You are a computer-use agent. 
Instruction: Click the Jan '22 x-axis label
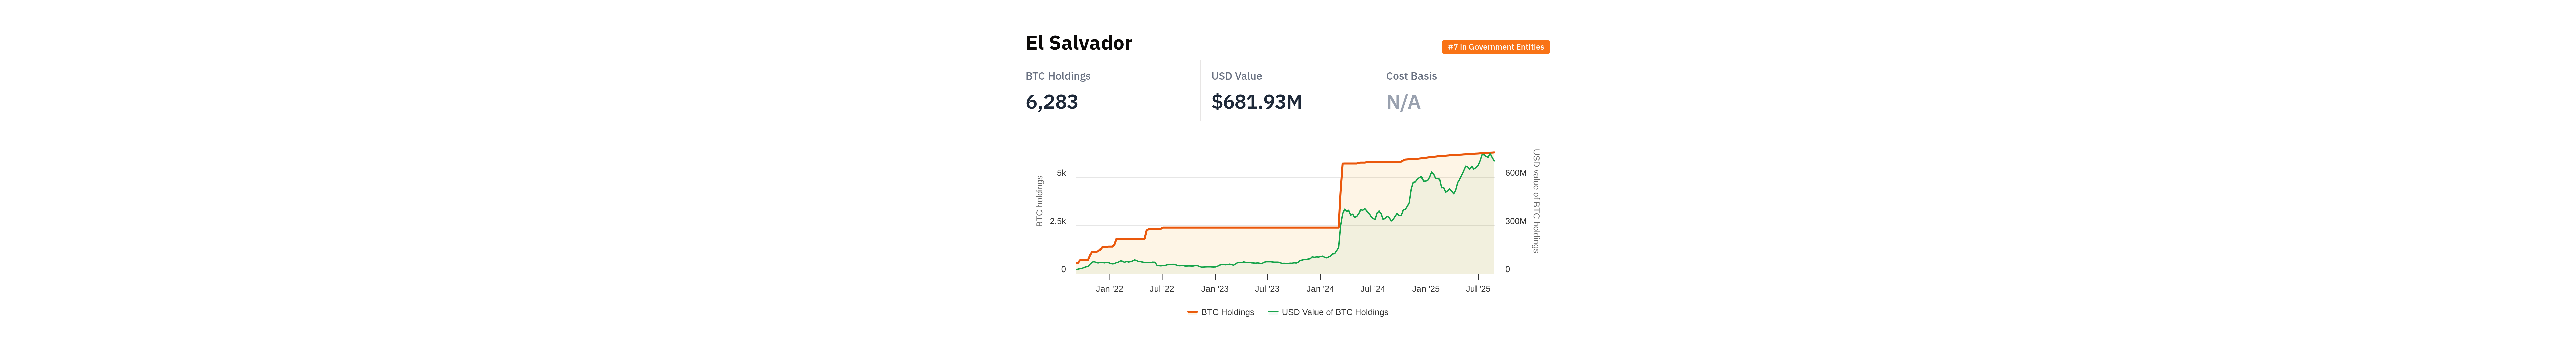click(x=1109, y=289)
